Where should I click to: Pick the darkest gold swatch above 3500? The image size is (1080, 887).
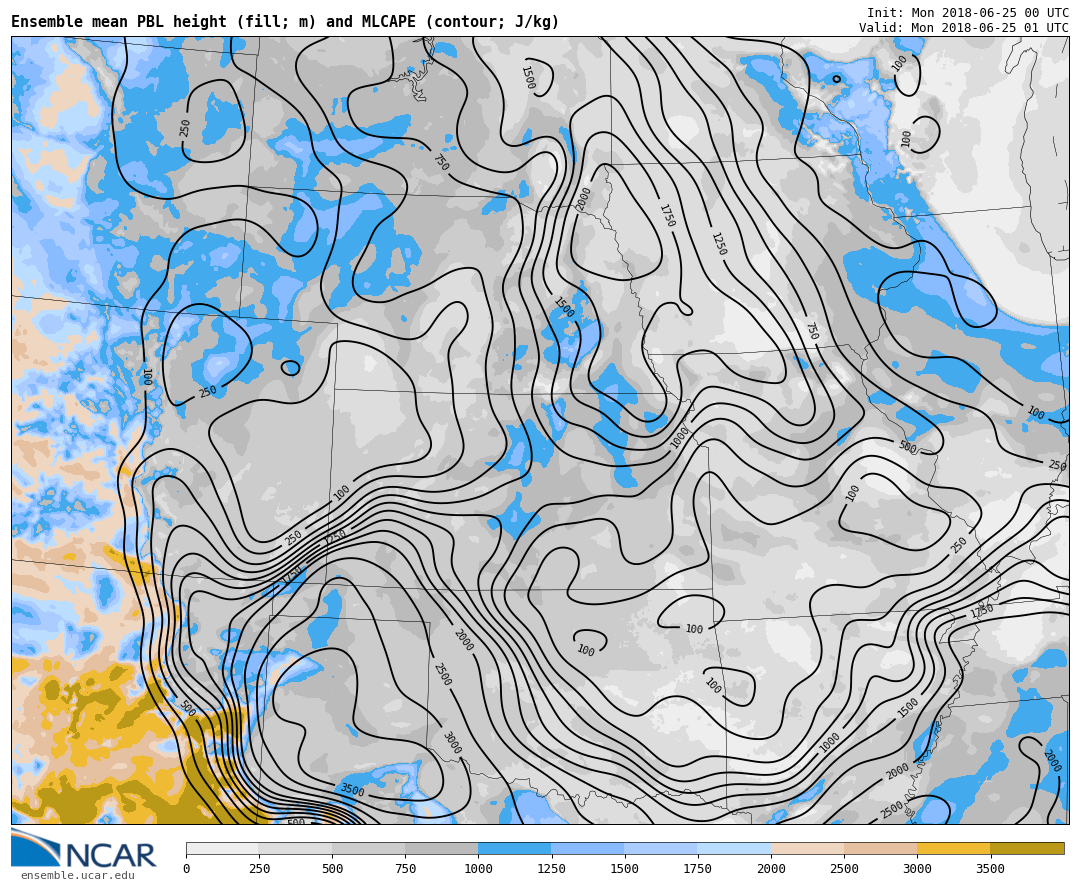point(1027,848)
